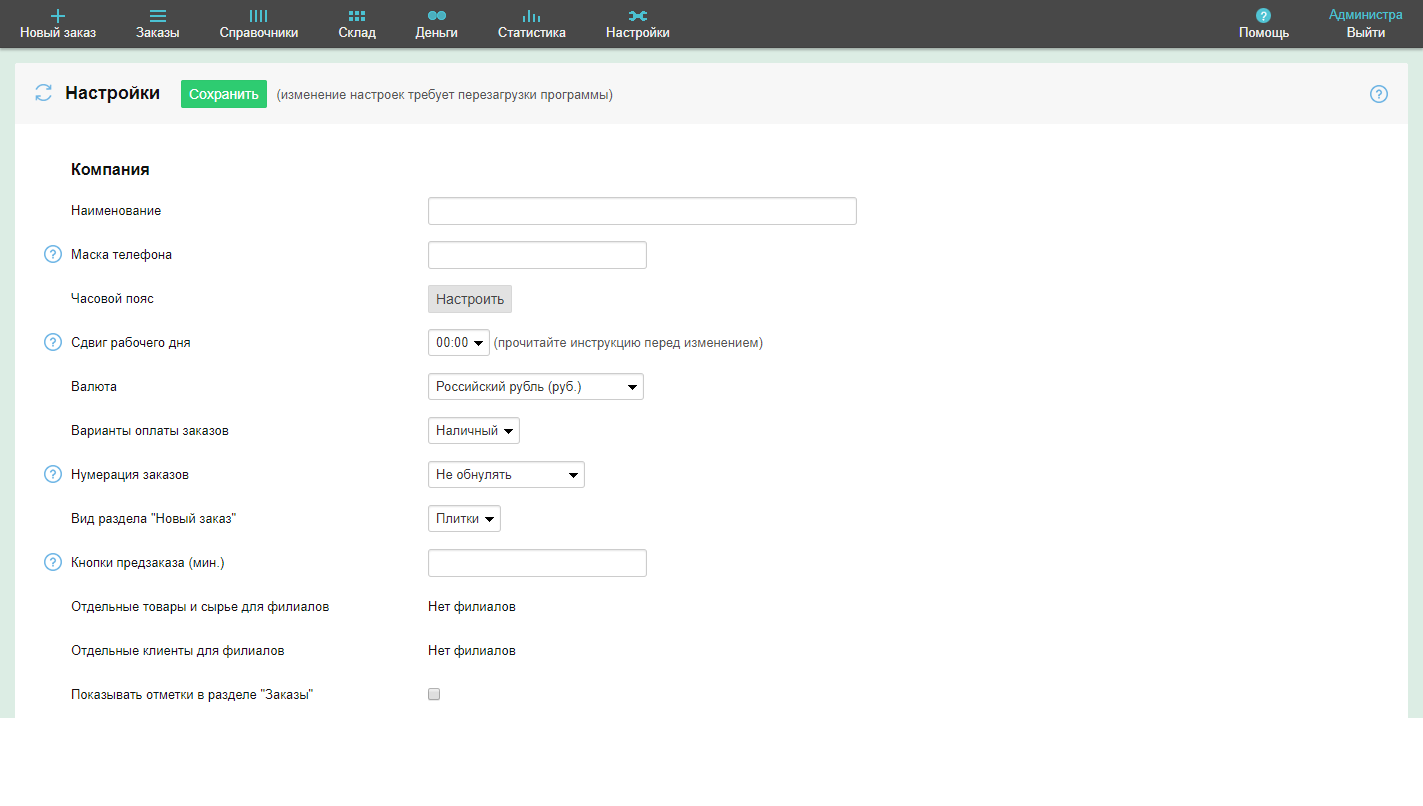Click the Настройки page heading text
The image size is (1423, 806).
point(113,93)
